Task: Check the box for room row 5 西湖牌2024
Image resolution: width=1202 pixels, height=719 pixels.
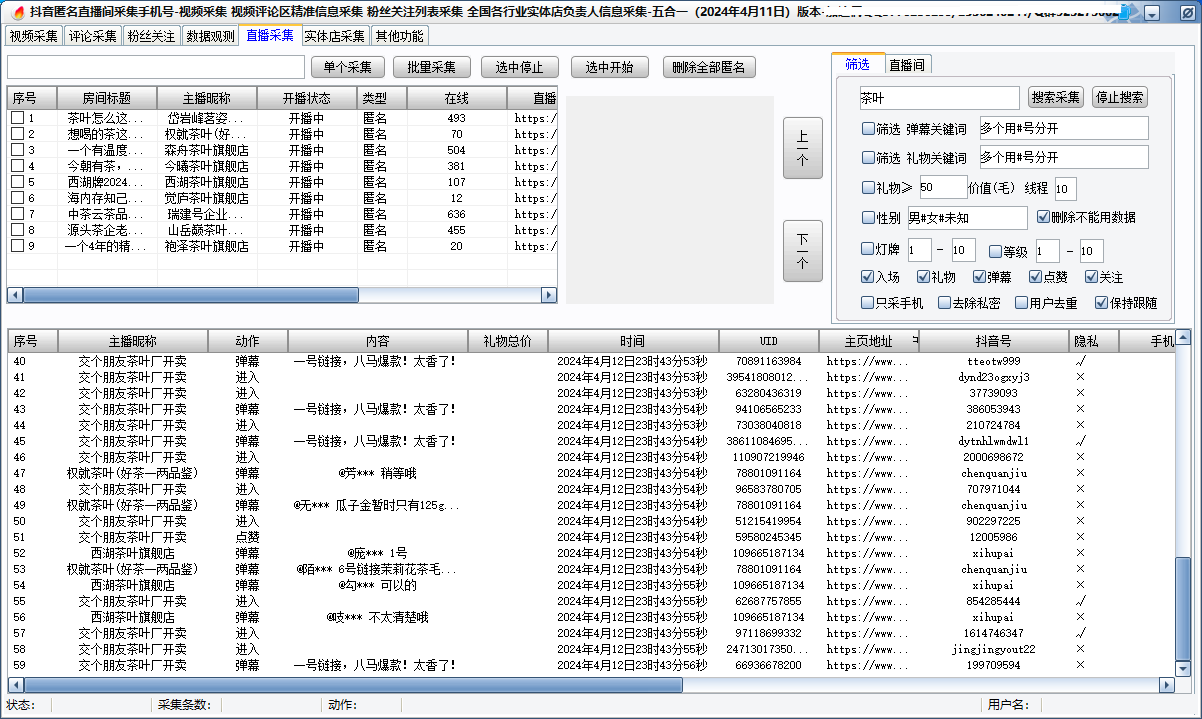Action: 17,182
